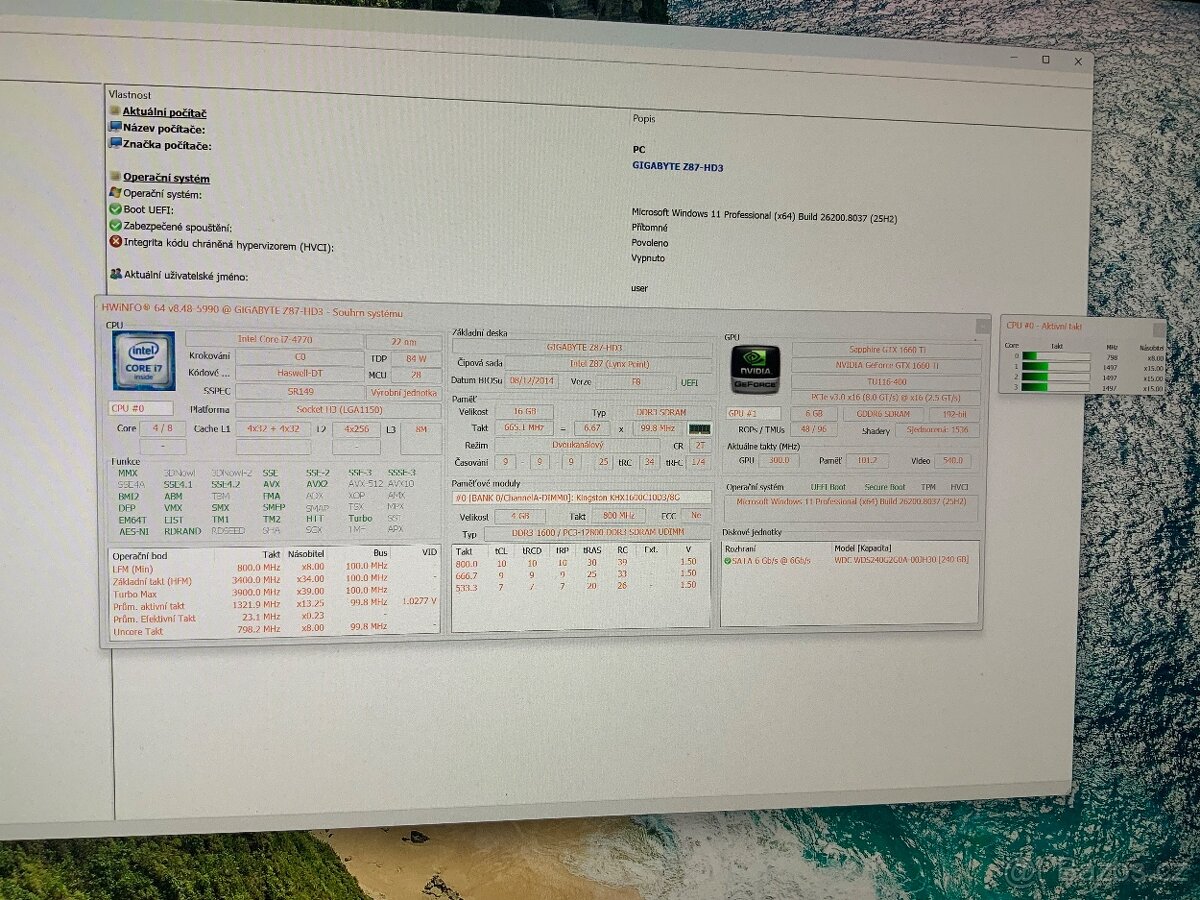Screen dimensions: 1200x900
Task: Open the CPU #0 selector dropdown
Action: (140, 408)
